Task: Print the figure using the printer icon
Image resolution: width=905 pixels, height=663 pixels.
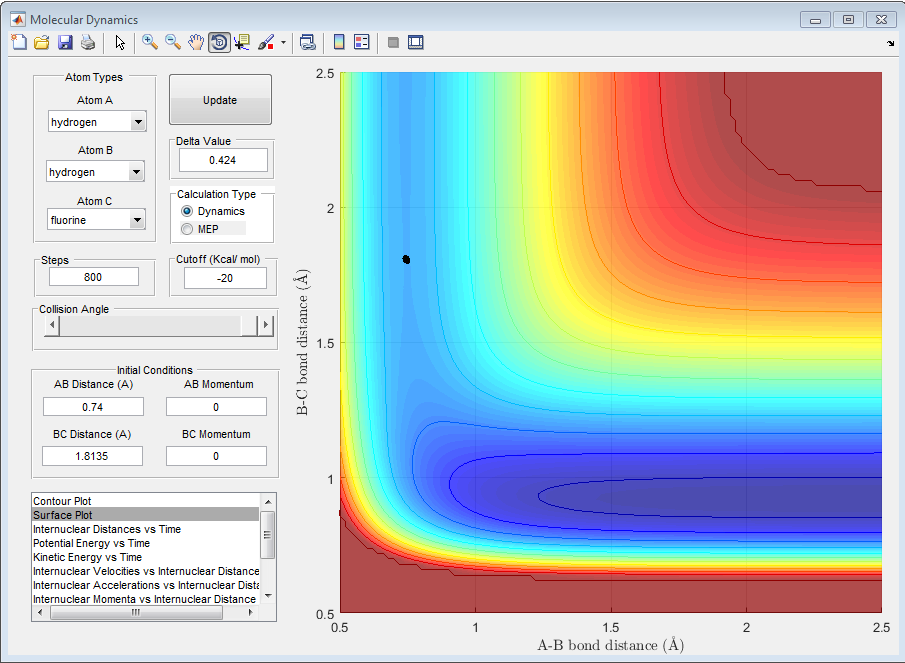Action: point(88,42)
